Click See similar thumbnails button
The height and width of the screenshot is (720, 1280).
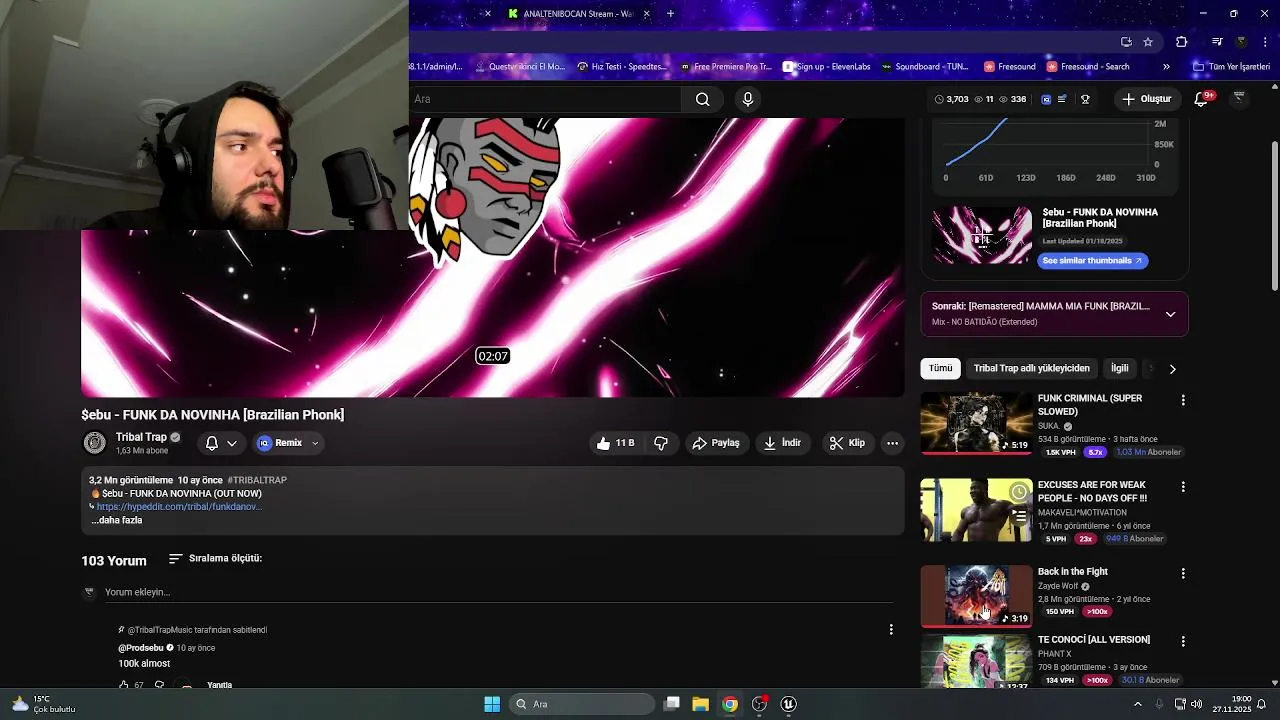(1092, 261)
